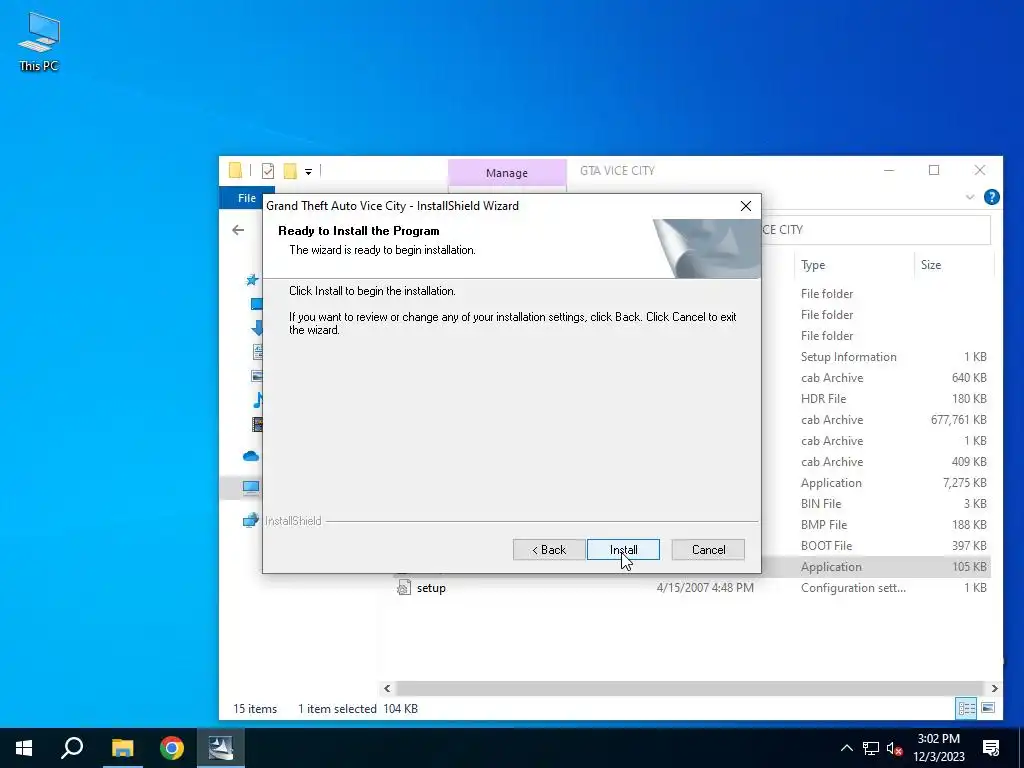Open File Explorer from the taskbar
Screen dimensions: 1024x768
click(x=122, y=748)
